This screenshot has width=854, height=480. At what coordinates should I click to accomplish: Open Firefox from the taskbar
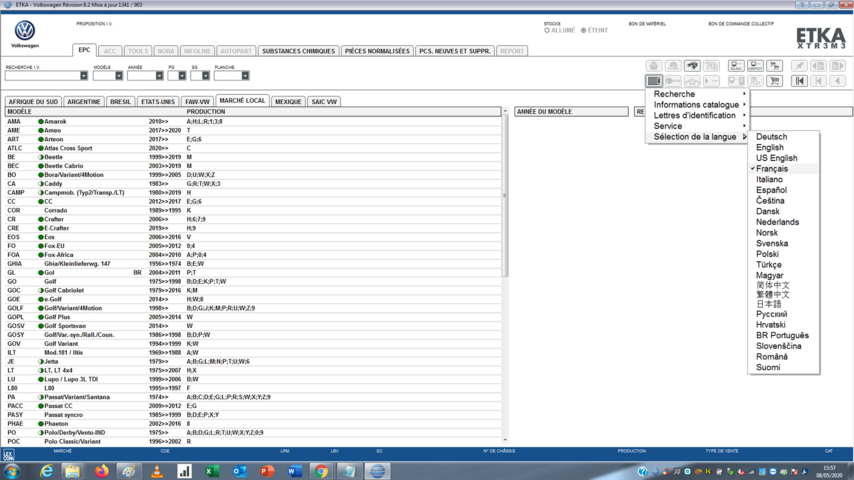[101, 471]
